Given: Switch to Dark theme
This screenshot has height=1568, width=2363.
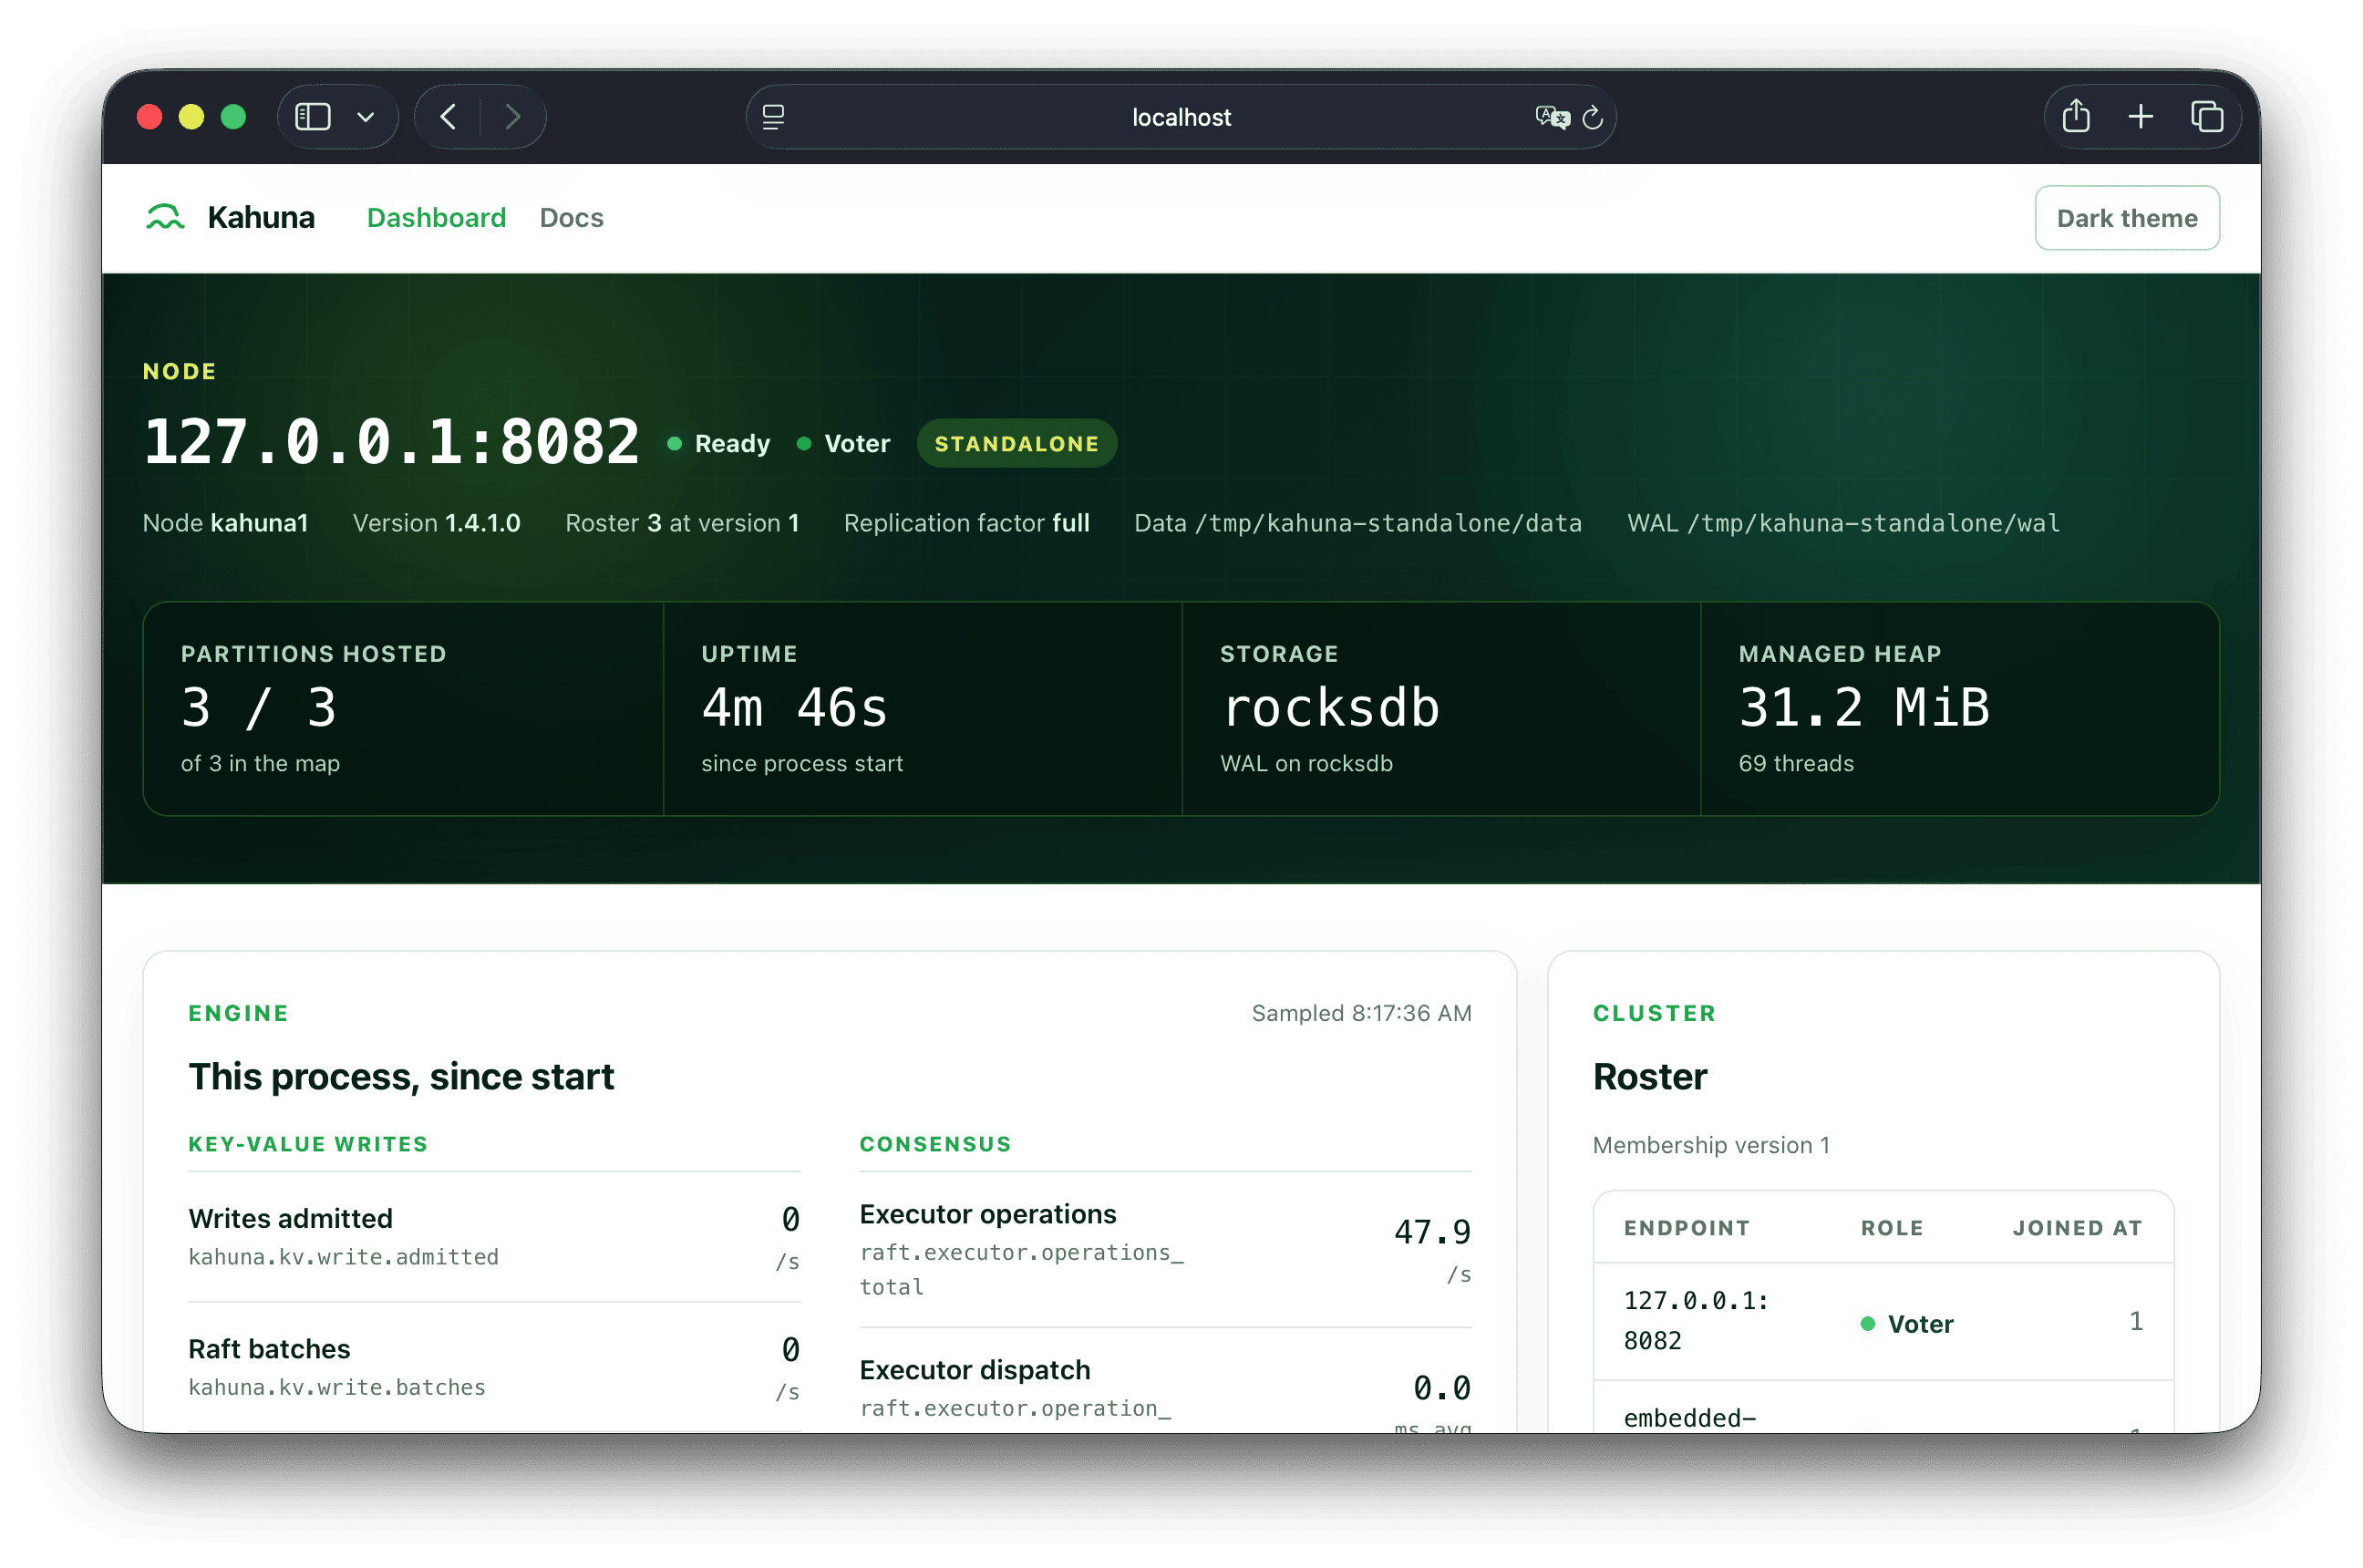Looking at the screenshot, I should (2127, 218).
